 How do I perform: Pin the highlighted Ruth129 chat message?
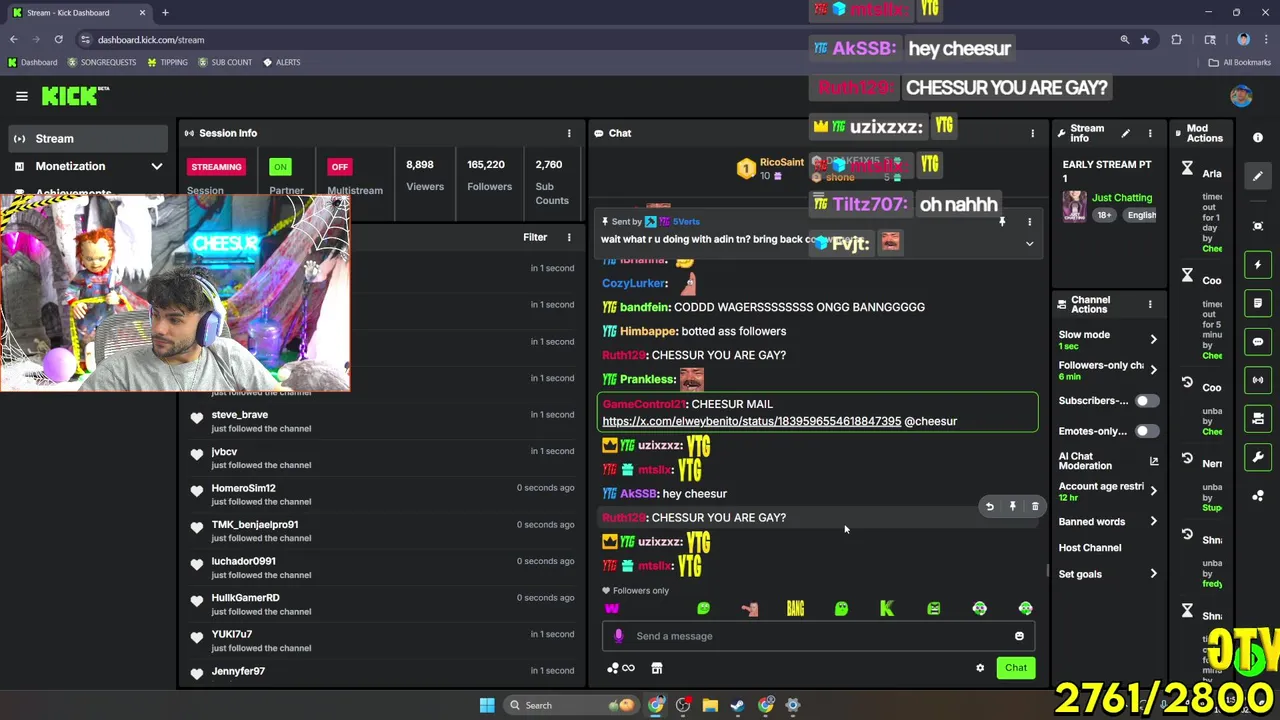[1012, 507]
